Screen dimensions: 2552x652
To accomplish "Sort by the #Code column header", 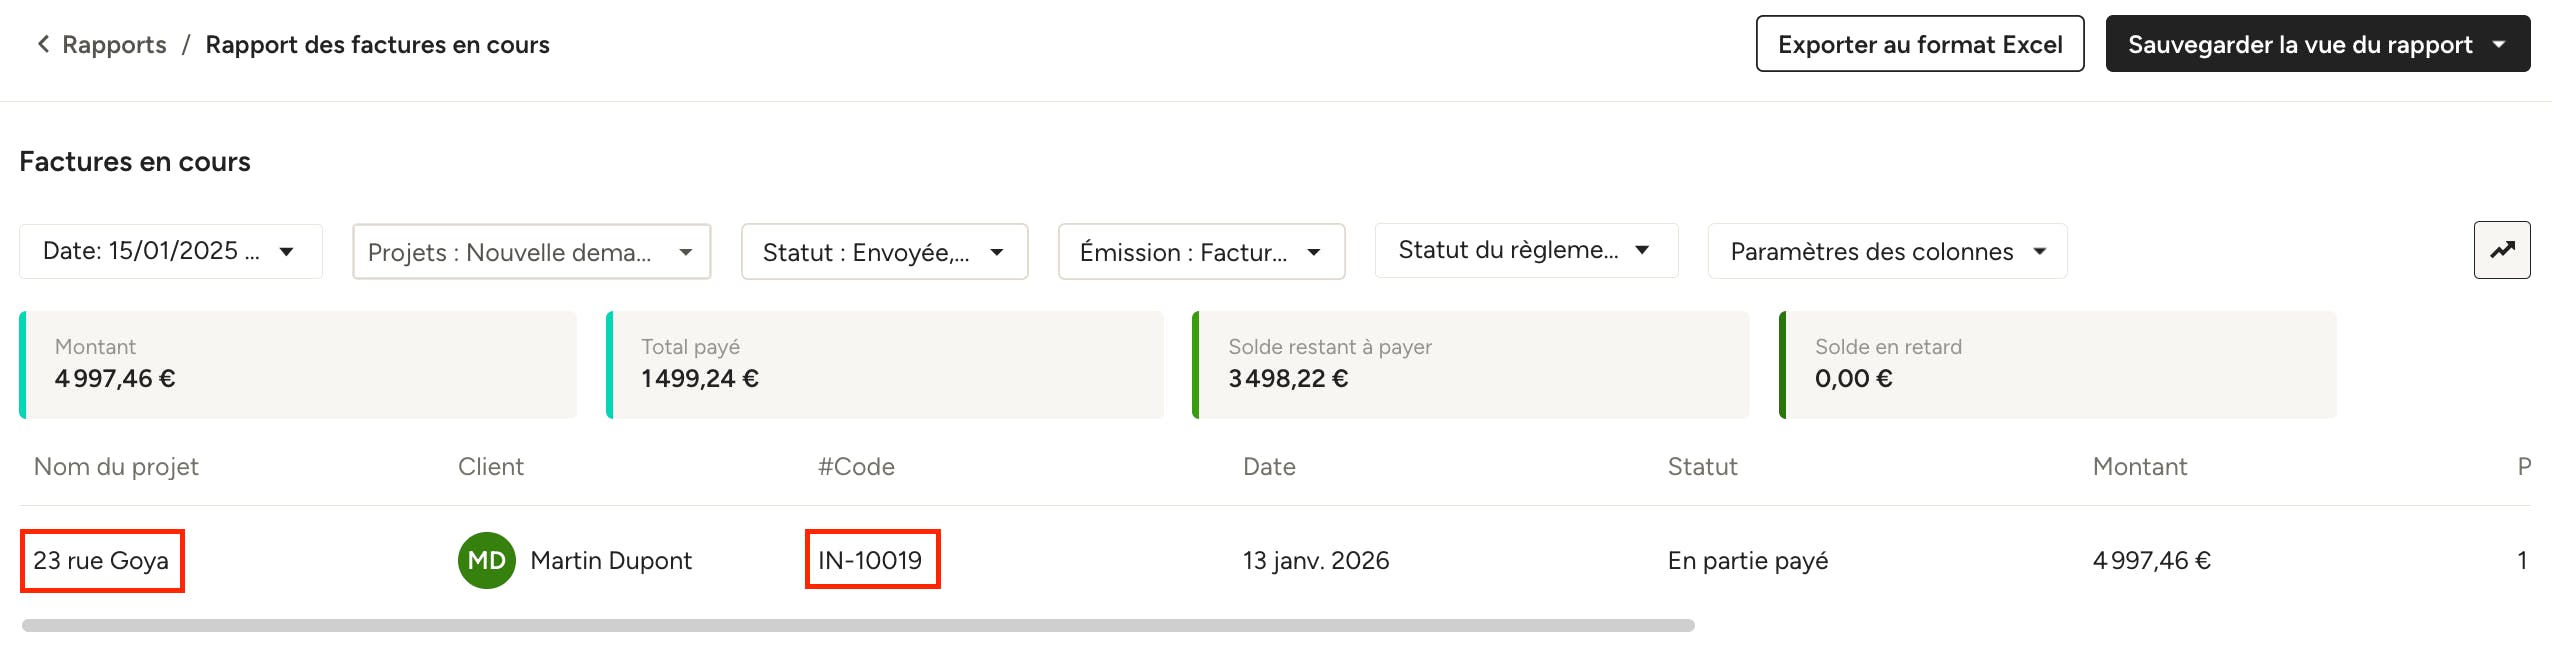I will point(856,467).
